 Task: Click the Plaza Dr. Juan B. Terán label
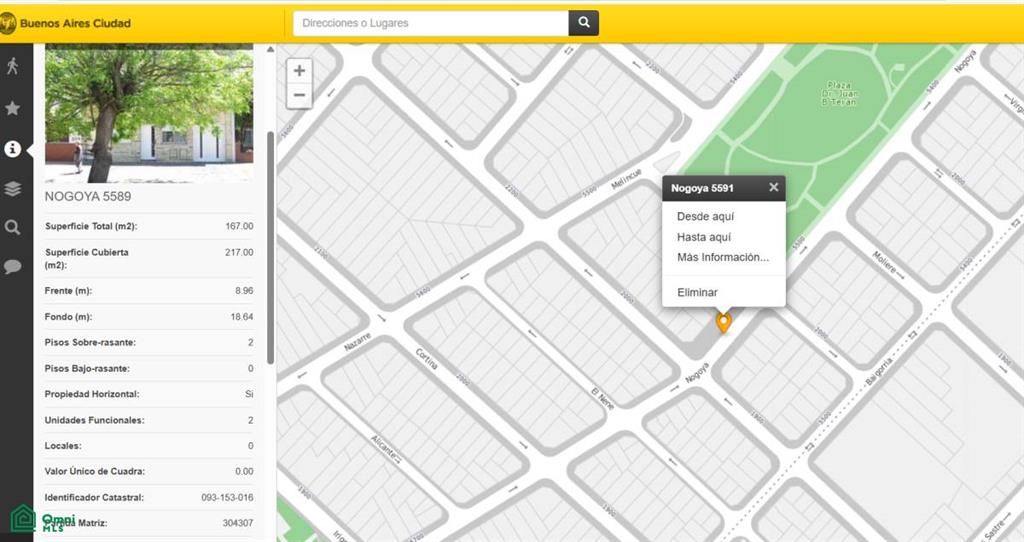click(839, 93)
